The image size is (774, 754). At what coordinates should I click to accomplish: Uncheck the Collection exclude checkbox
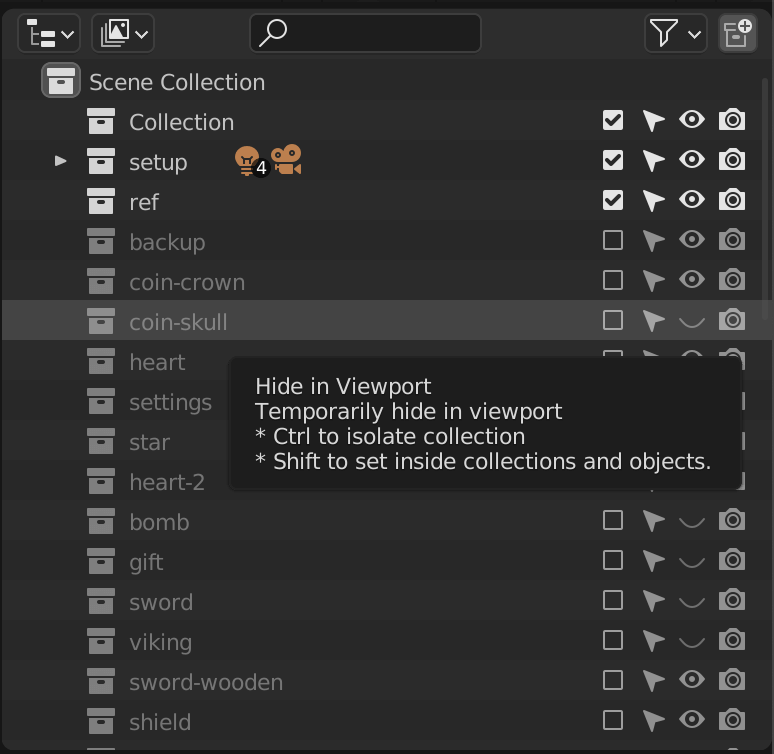point(613,120)
